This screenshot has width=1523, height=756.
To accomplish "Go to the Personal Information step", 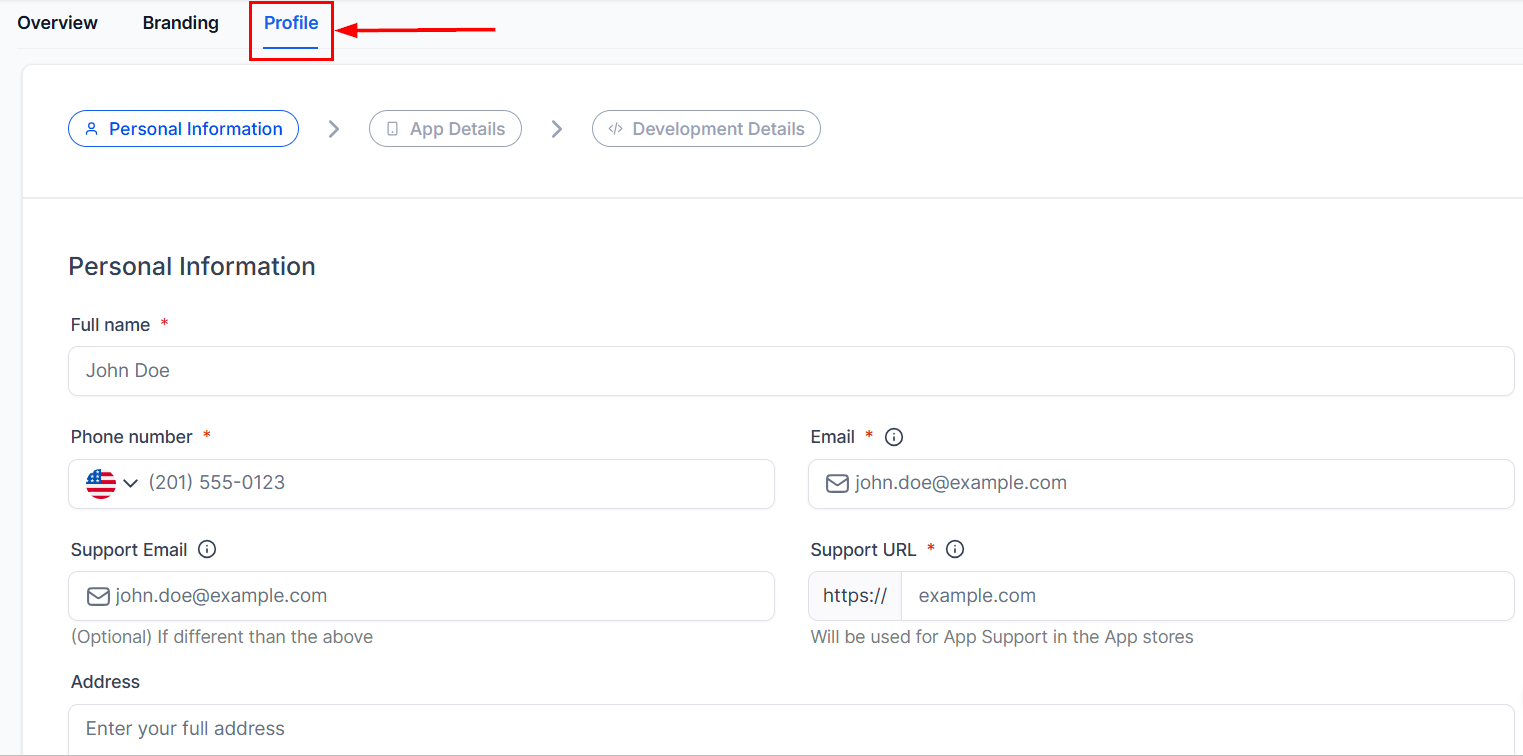I will click(184, 129).
